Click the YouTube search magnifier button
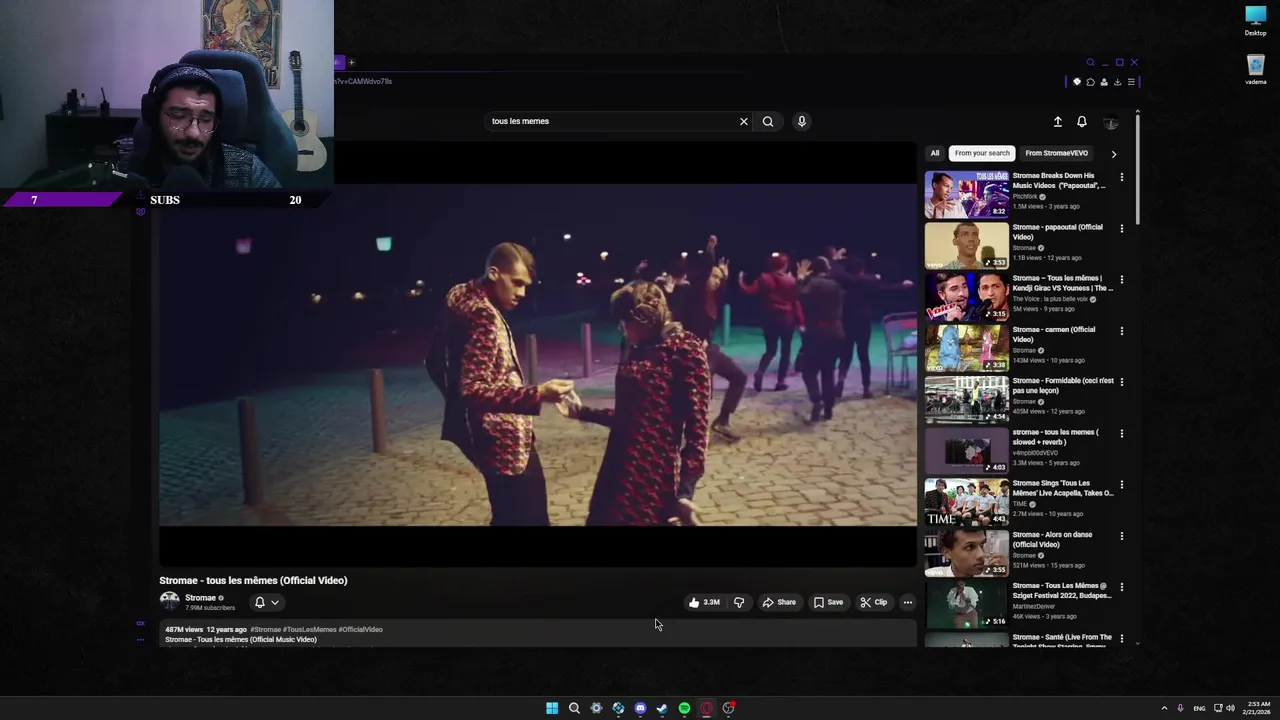Image resolution: width=1280 pixels, height=720 pixels. click(x=768, y=121)
